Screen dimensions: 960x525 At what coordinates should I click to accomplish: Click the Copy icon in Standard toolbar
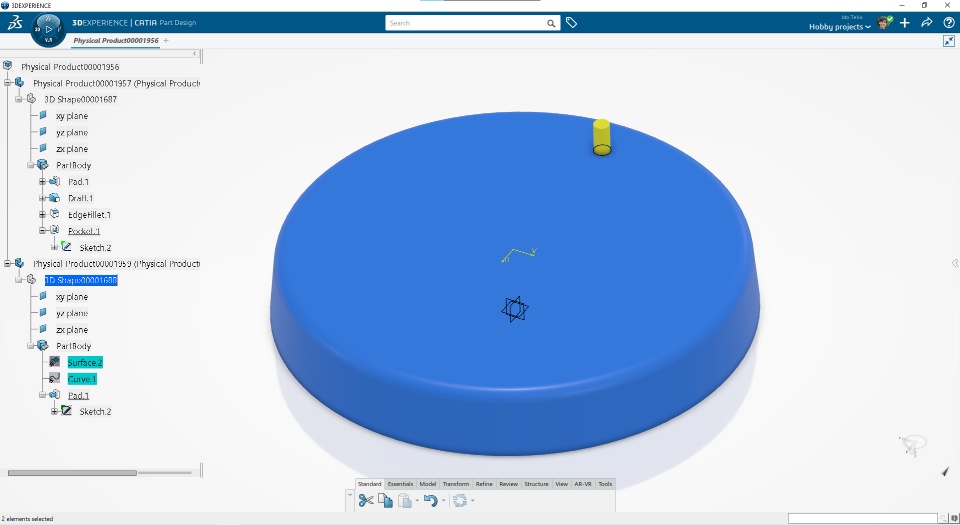click(385, 501)
